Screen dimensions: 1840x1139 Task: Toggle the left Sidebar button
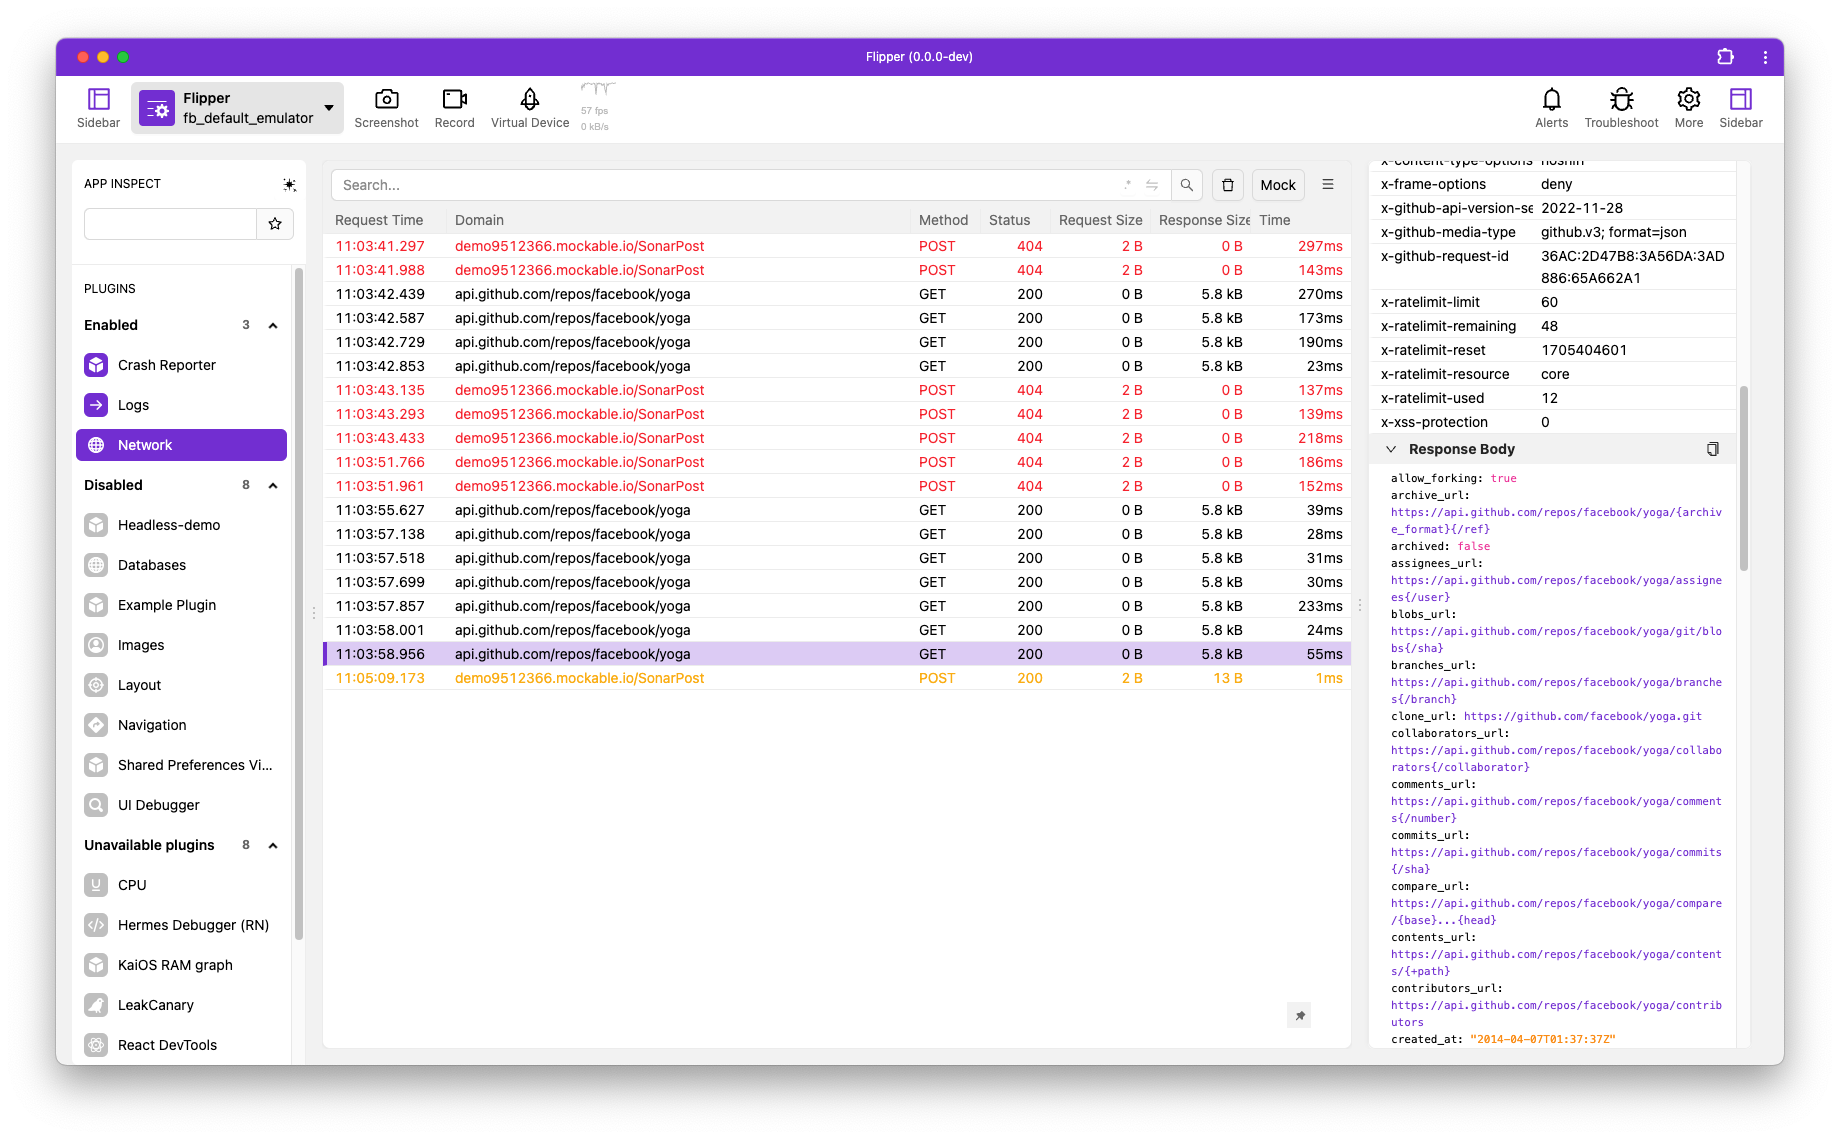pyautogui.click(x=98, y=108)
